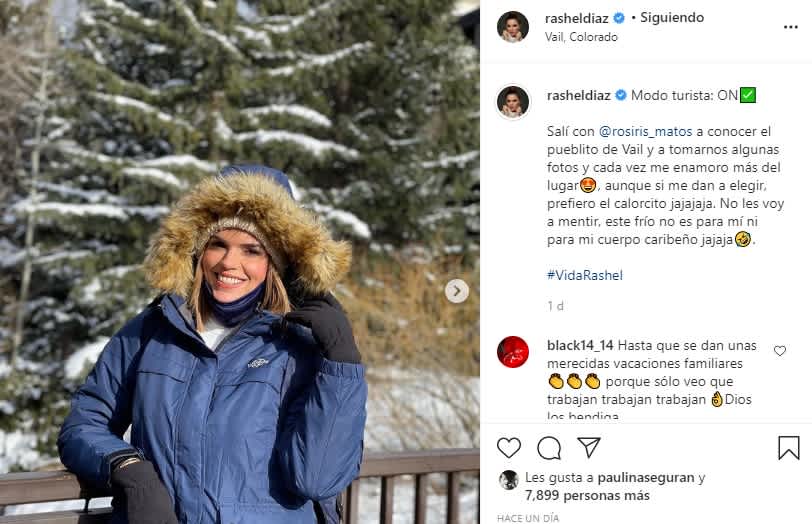Toggle the Siguiendo follow status
Viewport: 812px width, 524px height.
pos(672,18)
